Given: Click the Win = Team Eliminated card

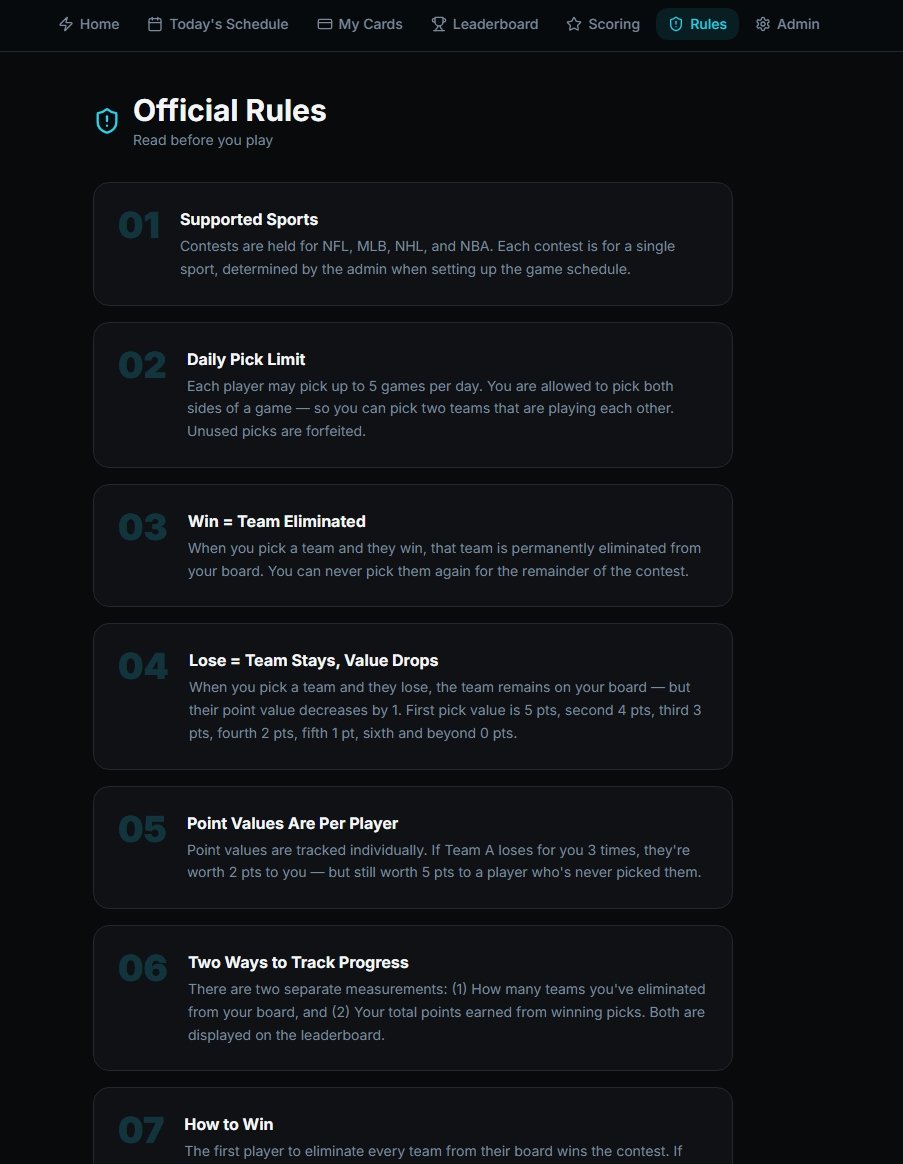Looking at the screenshot, I should tap(412, 546).
